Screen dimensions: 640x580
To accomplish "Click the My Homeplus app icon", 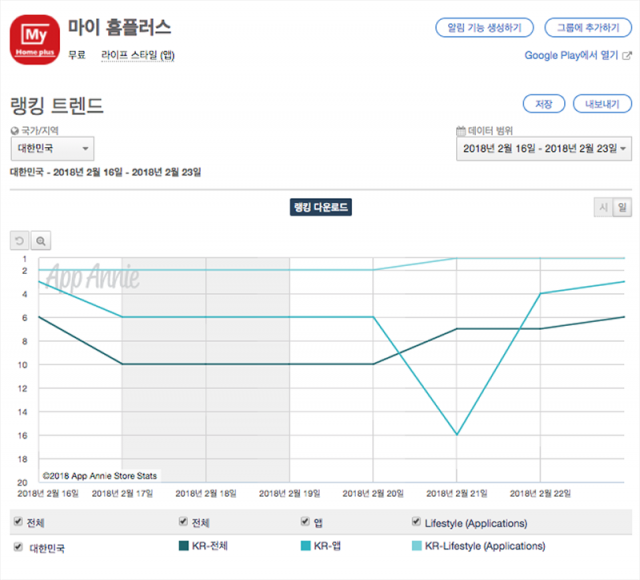I will coord(34,40).
